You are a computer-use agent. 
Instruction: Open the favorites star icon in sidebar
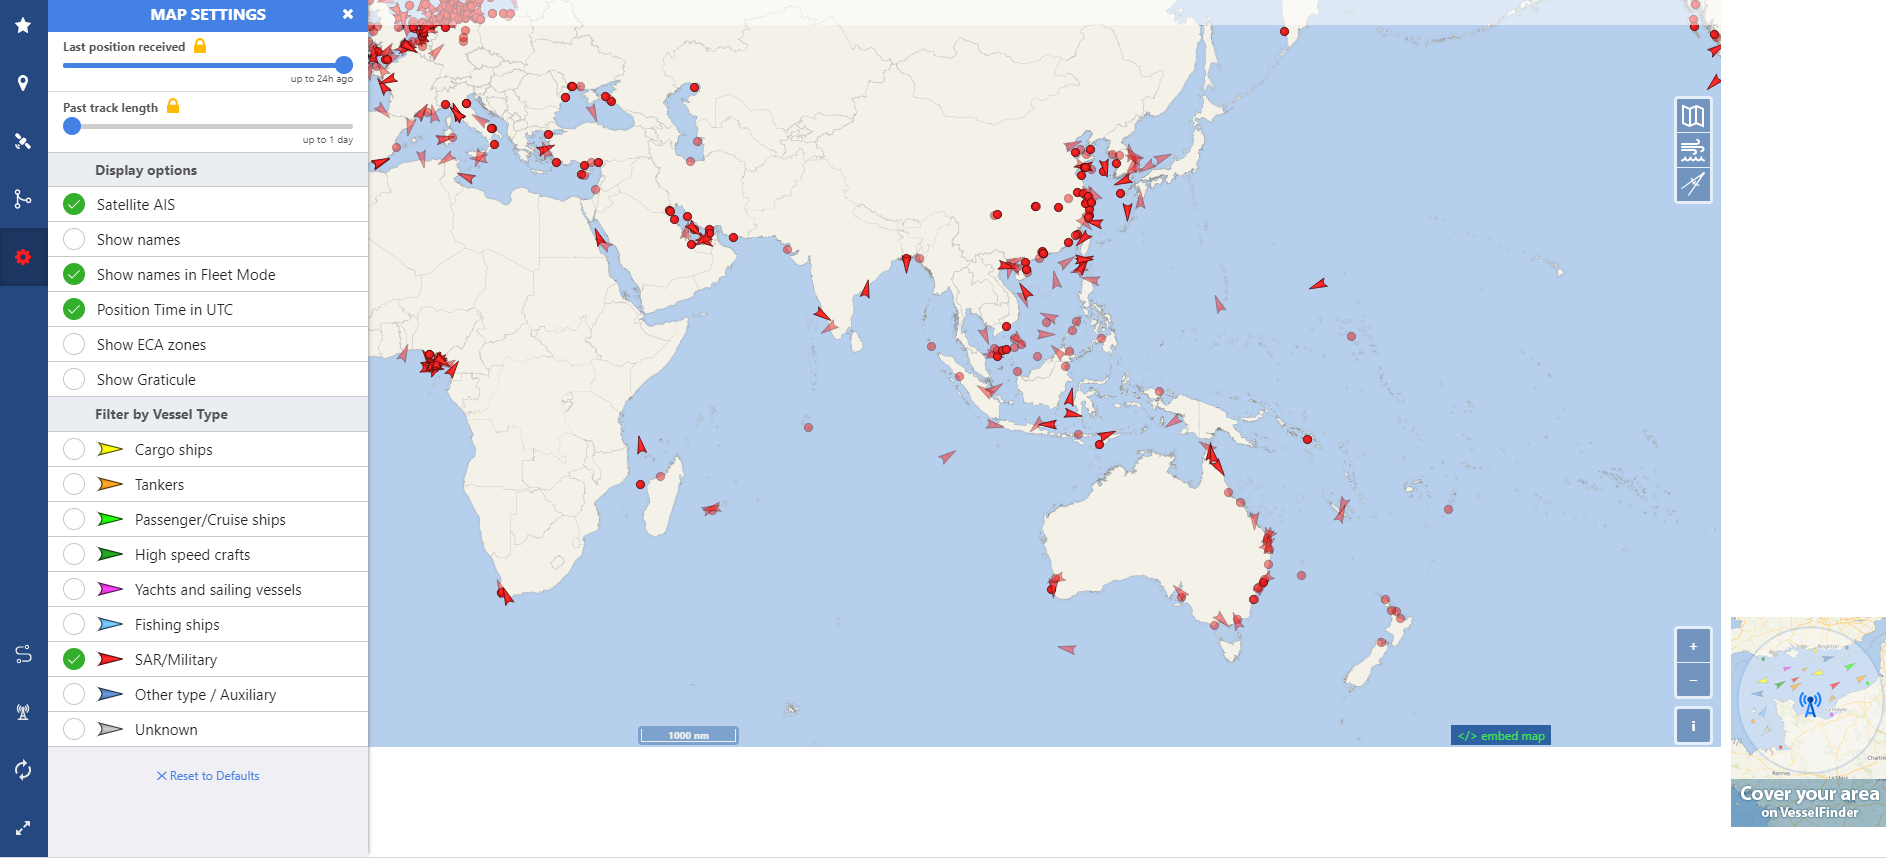click(23, 25)
